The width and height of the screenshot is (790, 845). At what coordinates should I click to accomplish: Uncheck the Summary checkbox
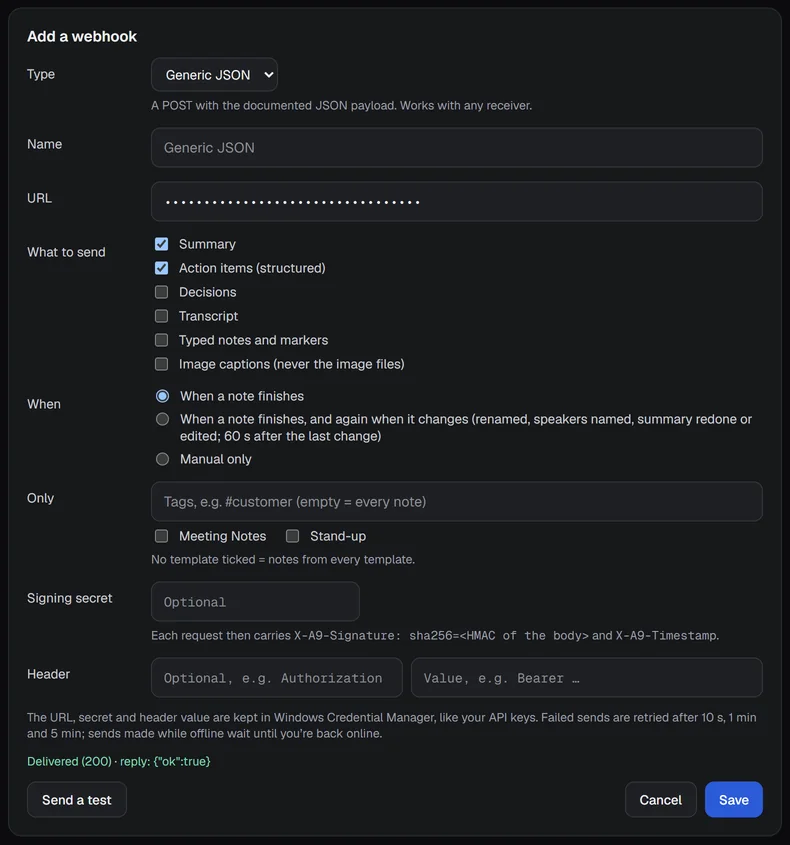(161, 244)
